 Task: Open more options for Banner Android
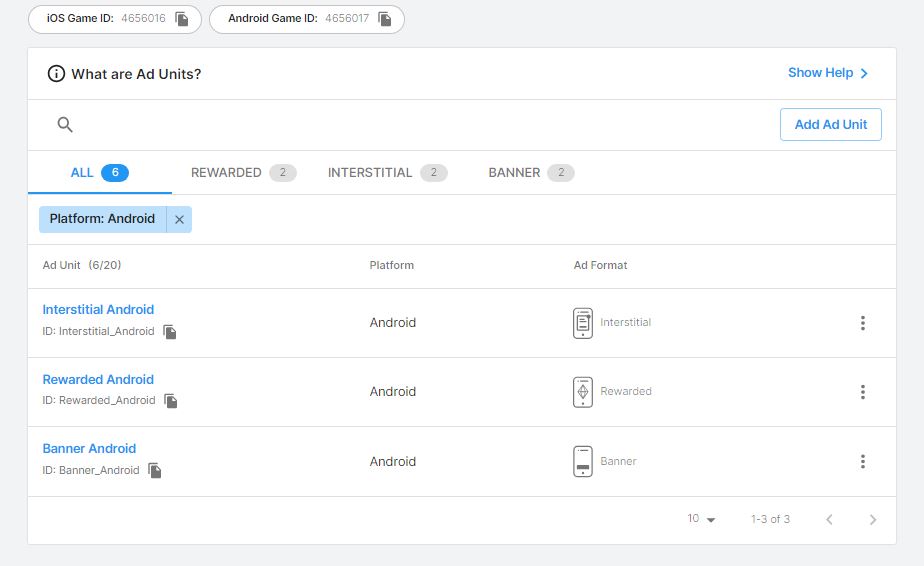coord(862,462)
